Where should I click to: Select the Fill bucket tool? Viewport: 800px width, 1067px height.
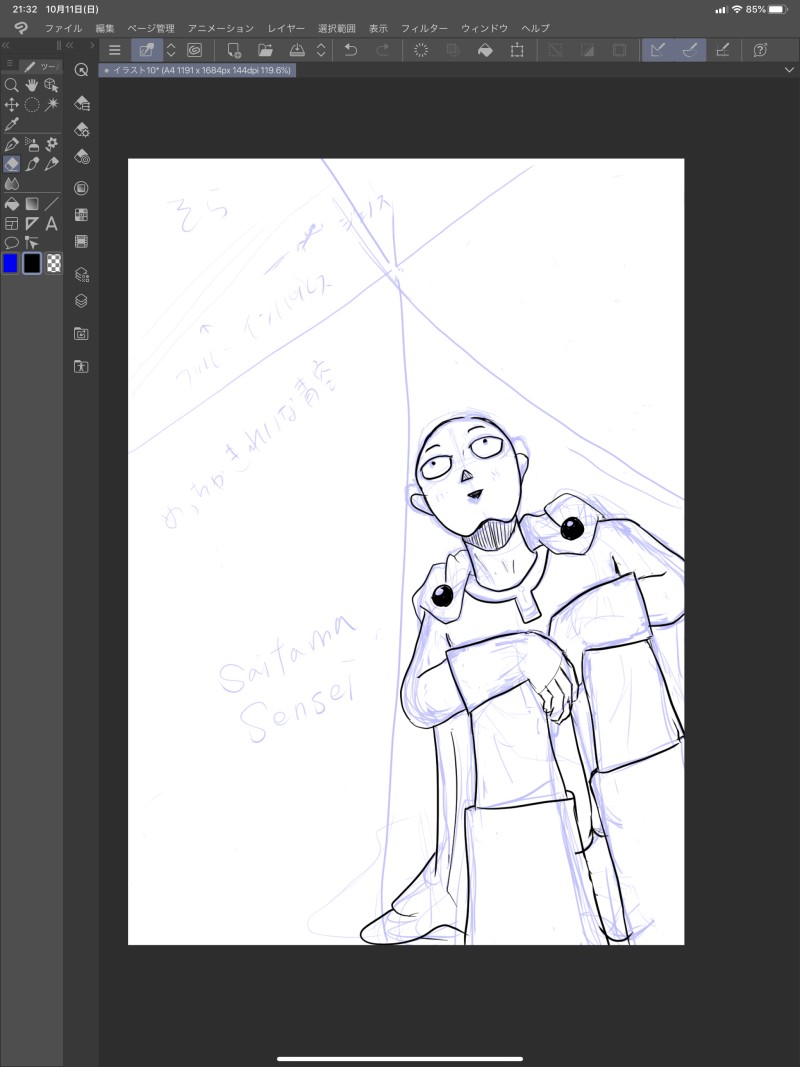(12, 203)
